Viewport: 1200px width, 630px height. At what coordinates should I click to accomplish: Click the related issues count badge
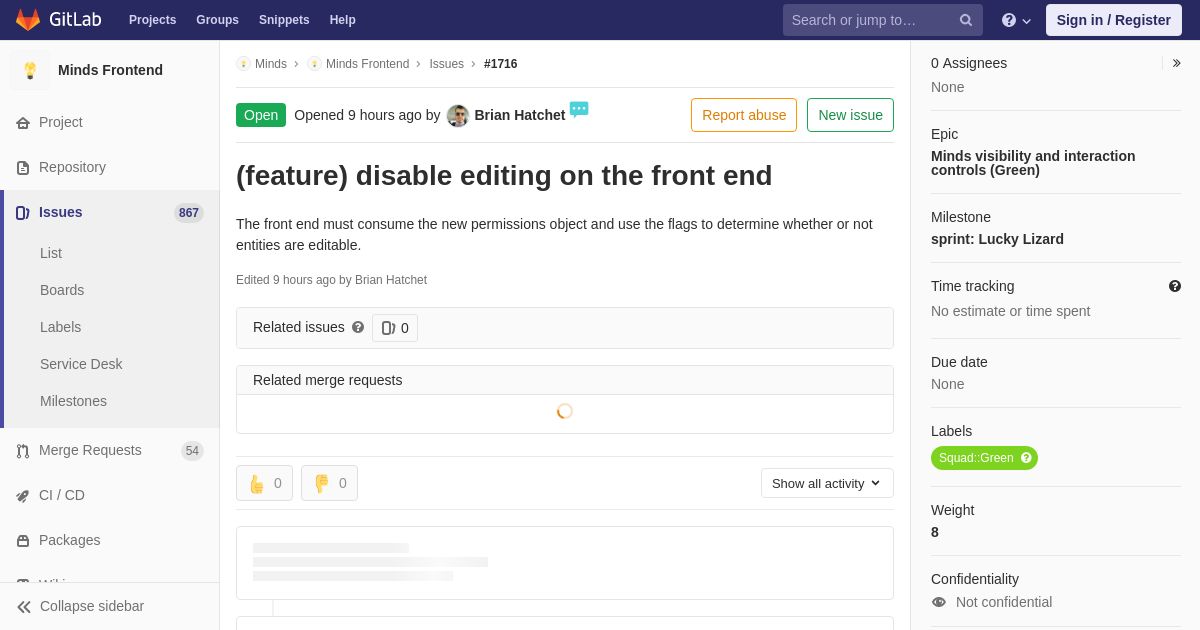395,328
